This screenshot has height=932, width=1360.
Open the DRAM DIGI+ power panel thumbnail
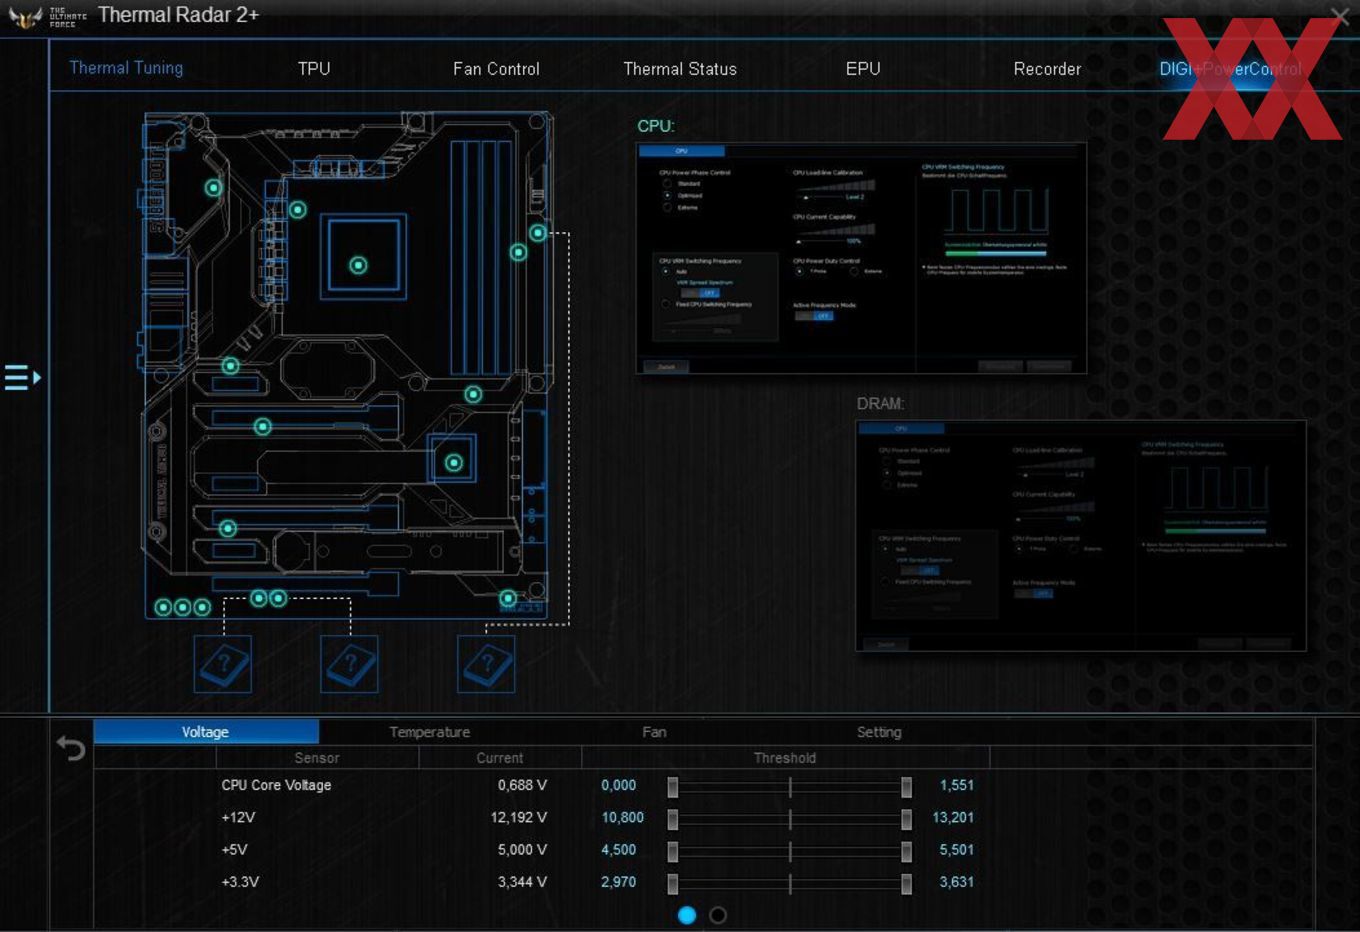(1081, 536)
